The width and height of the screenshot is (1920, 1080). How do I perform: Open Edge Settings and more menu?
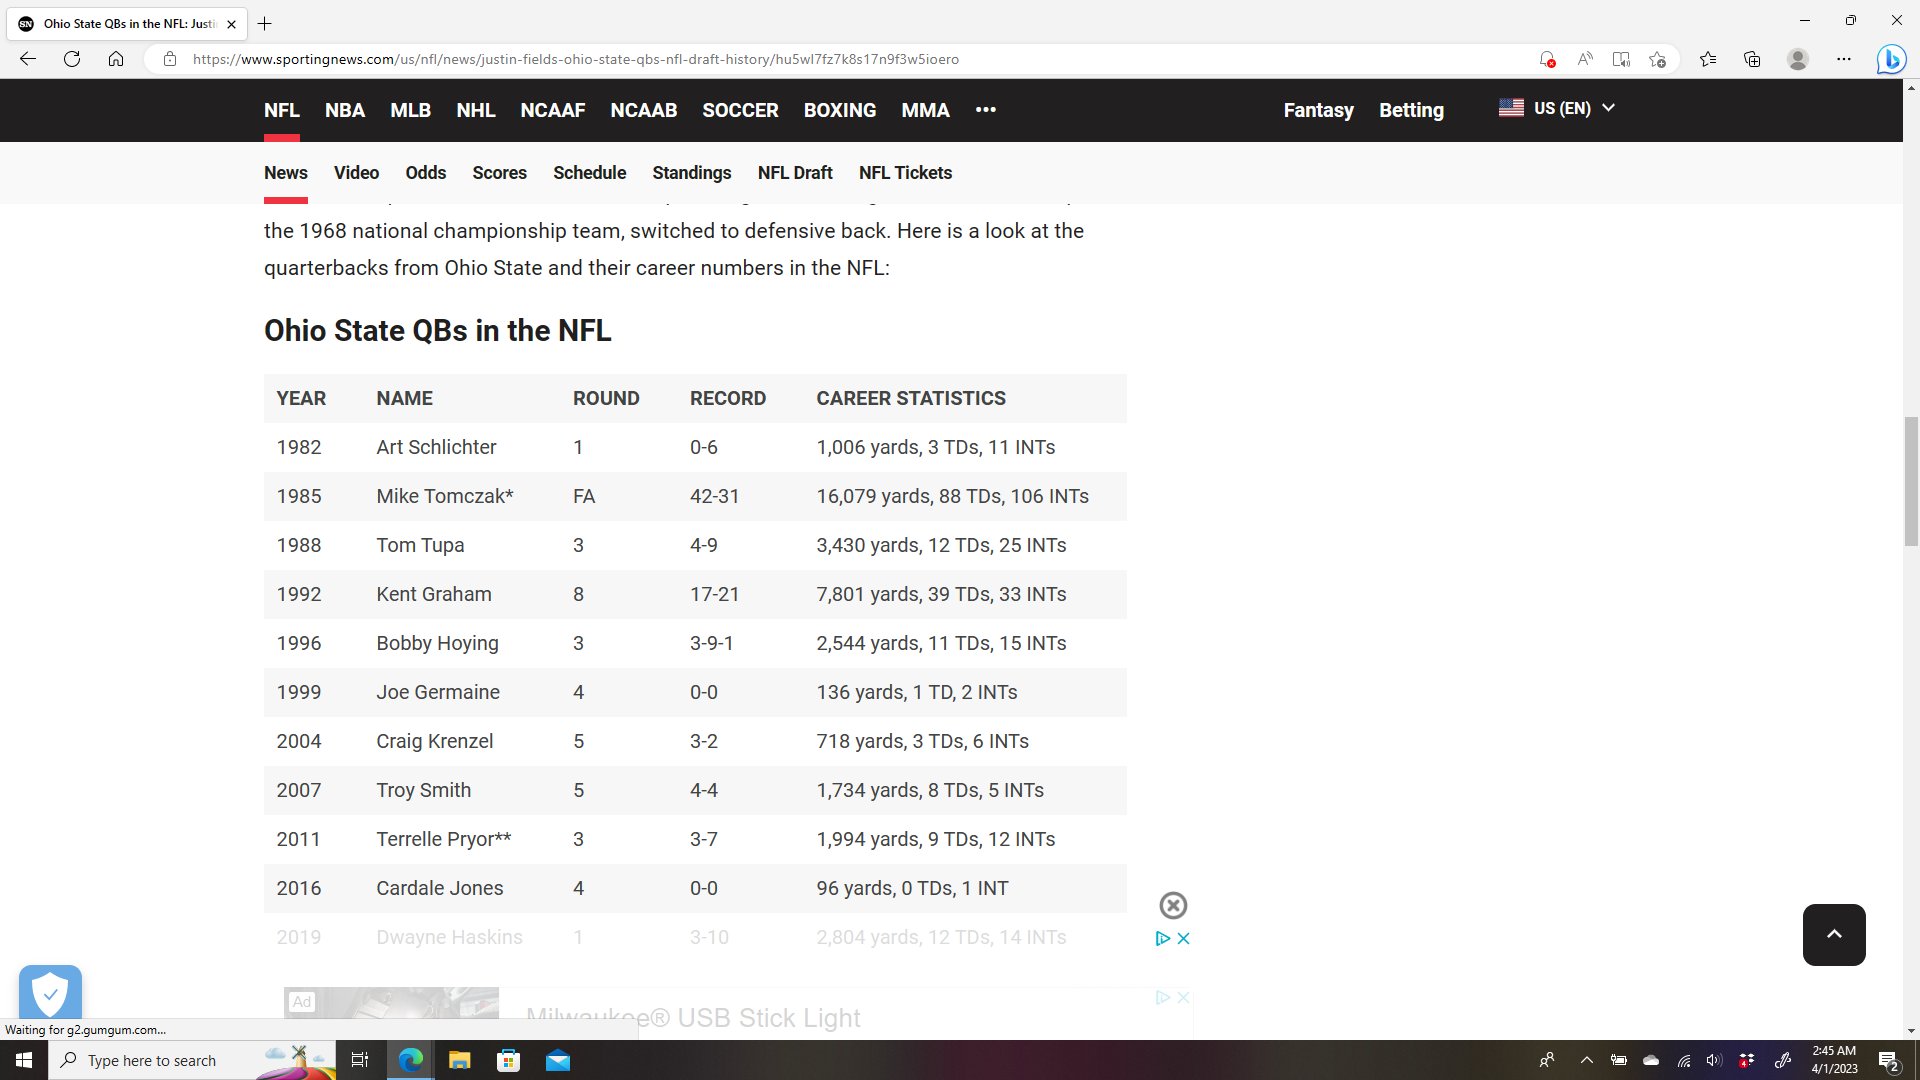click(x=1844, y=59)
